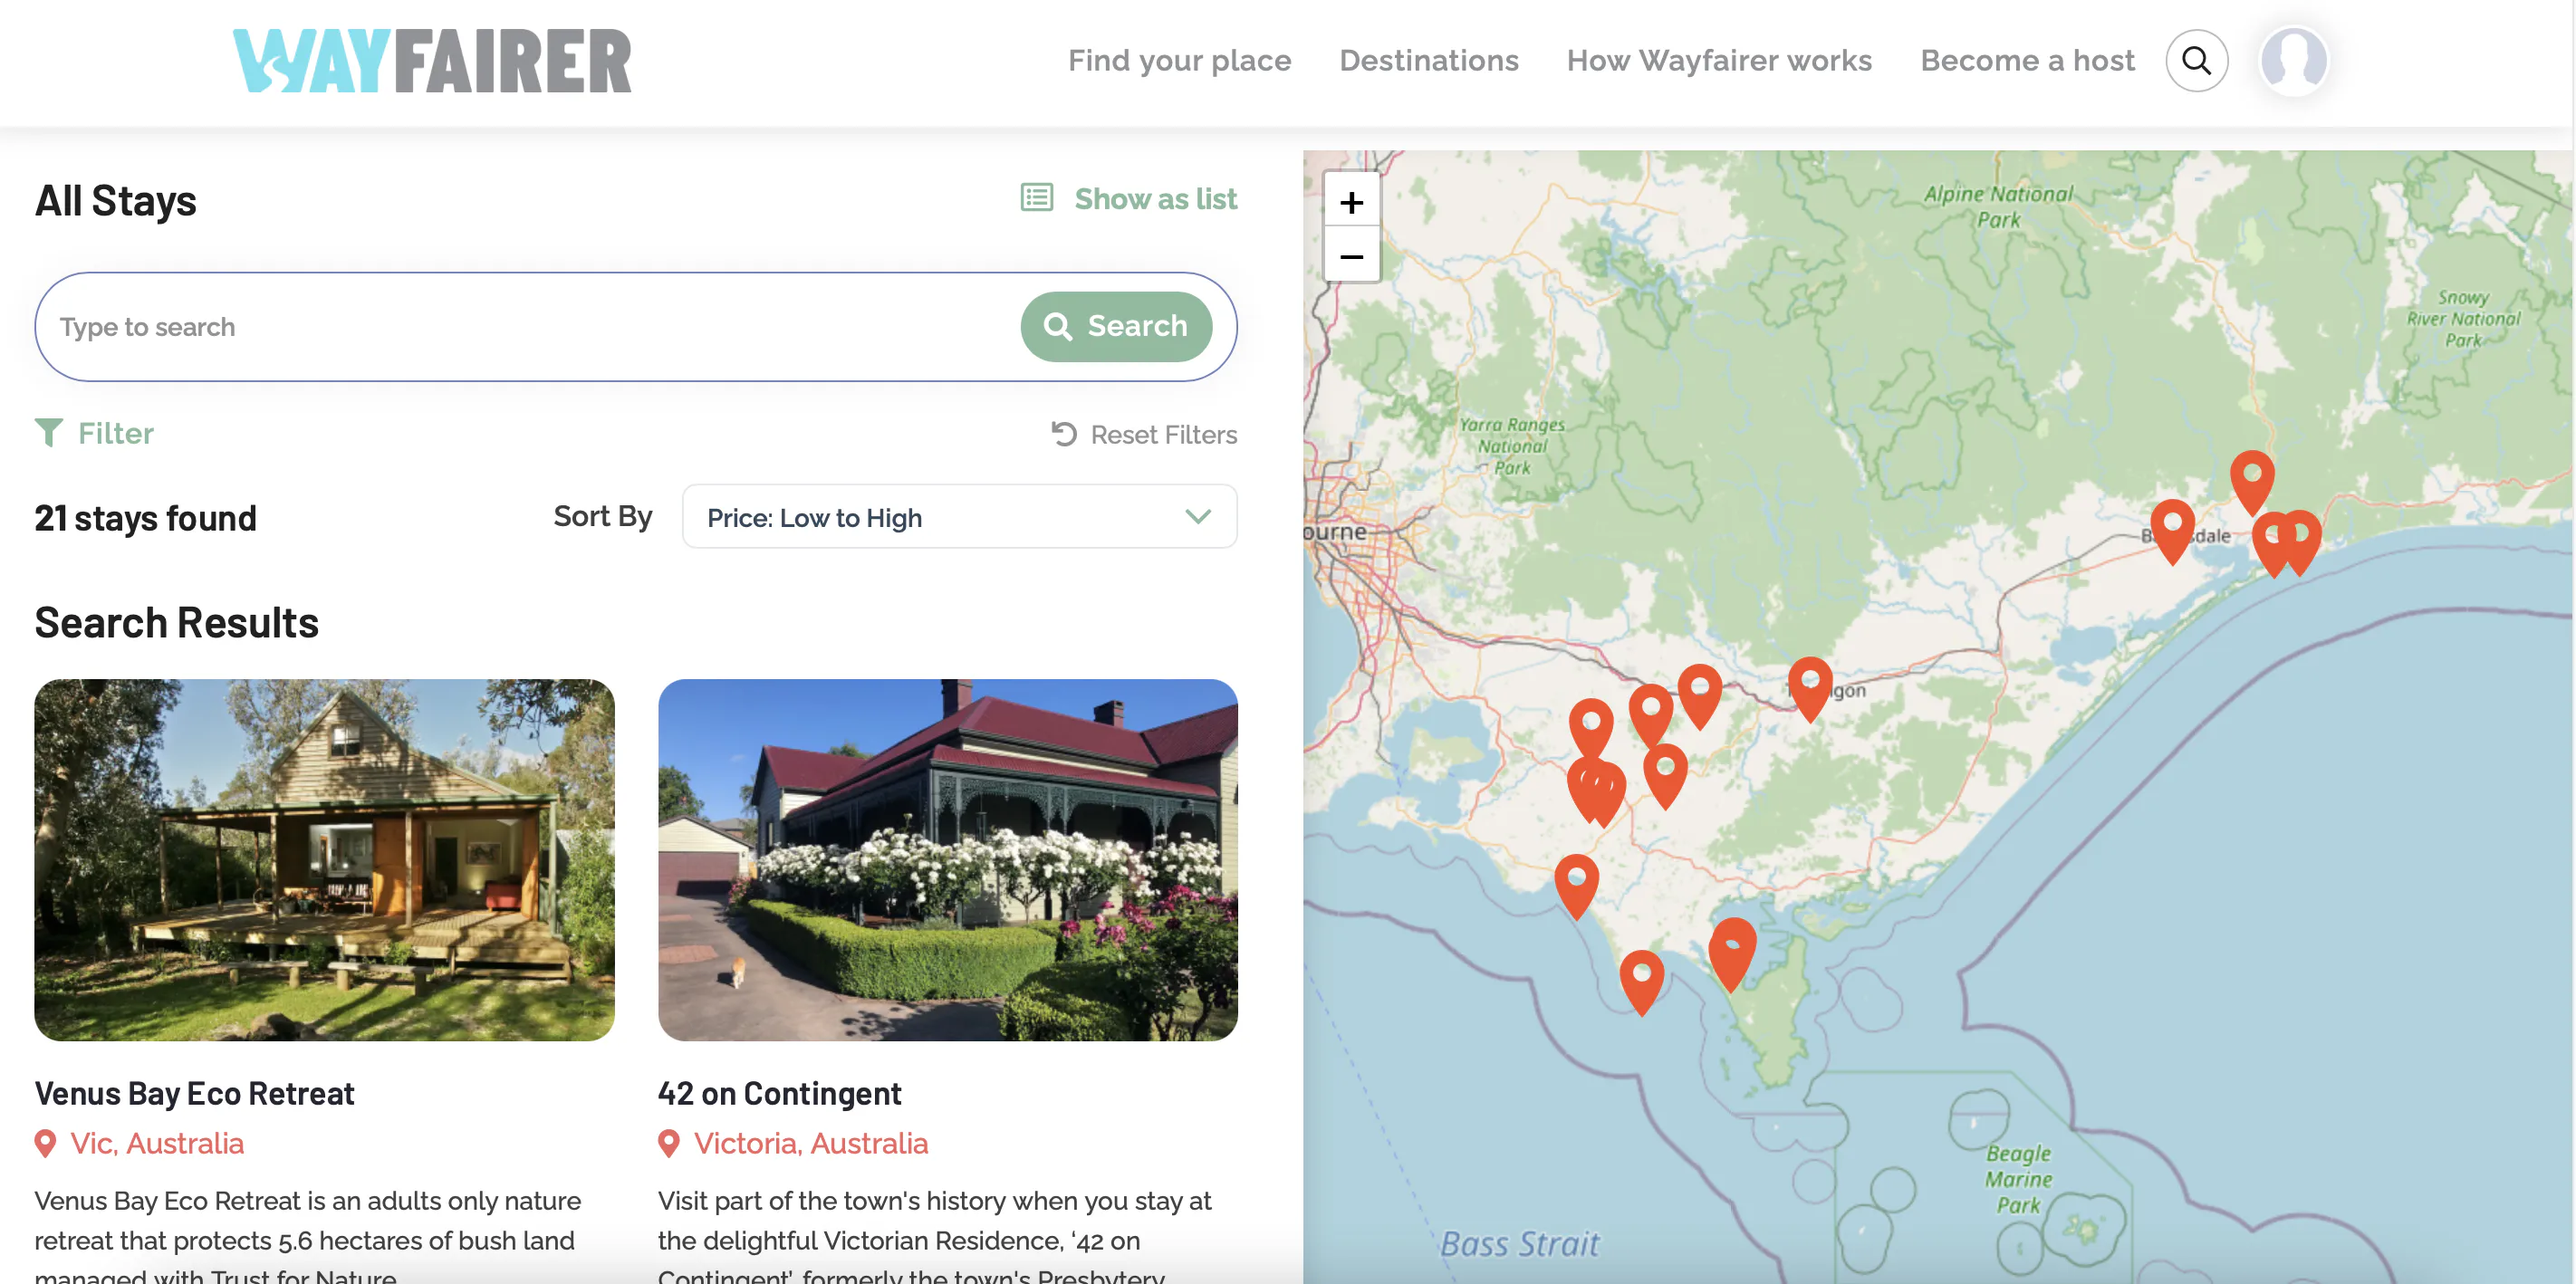Click the magnifier search icon in header
This screenshot has height=1284, width=2576.
[x=2196, y=61]
